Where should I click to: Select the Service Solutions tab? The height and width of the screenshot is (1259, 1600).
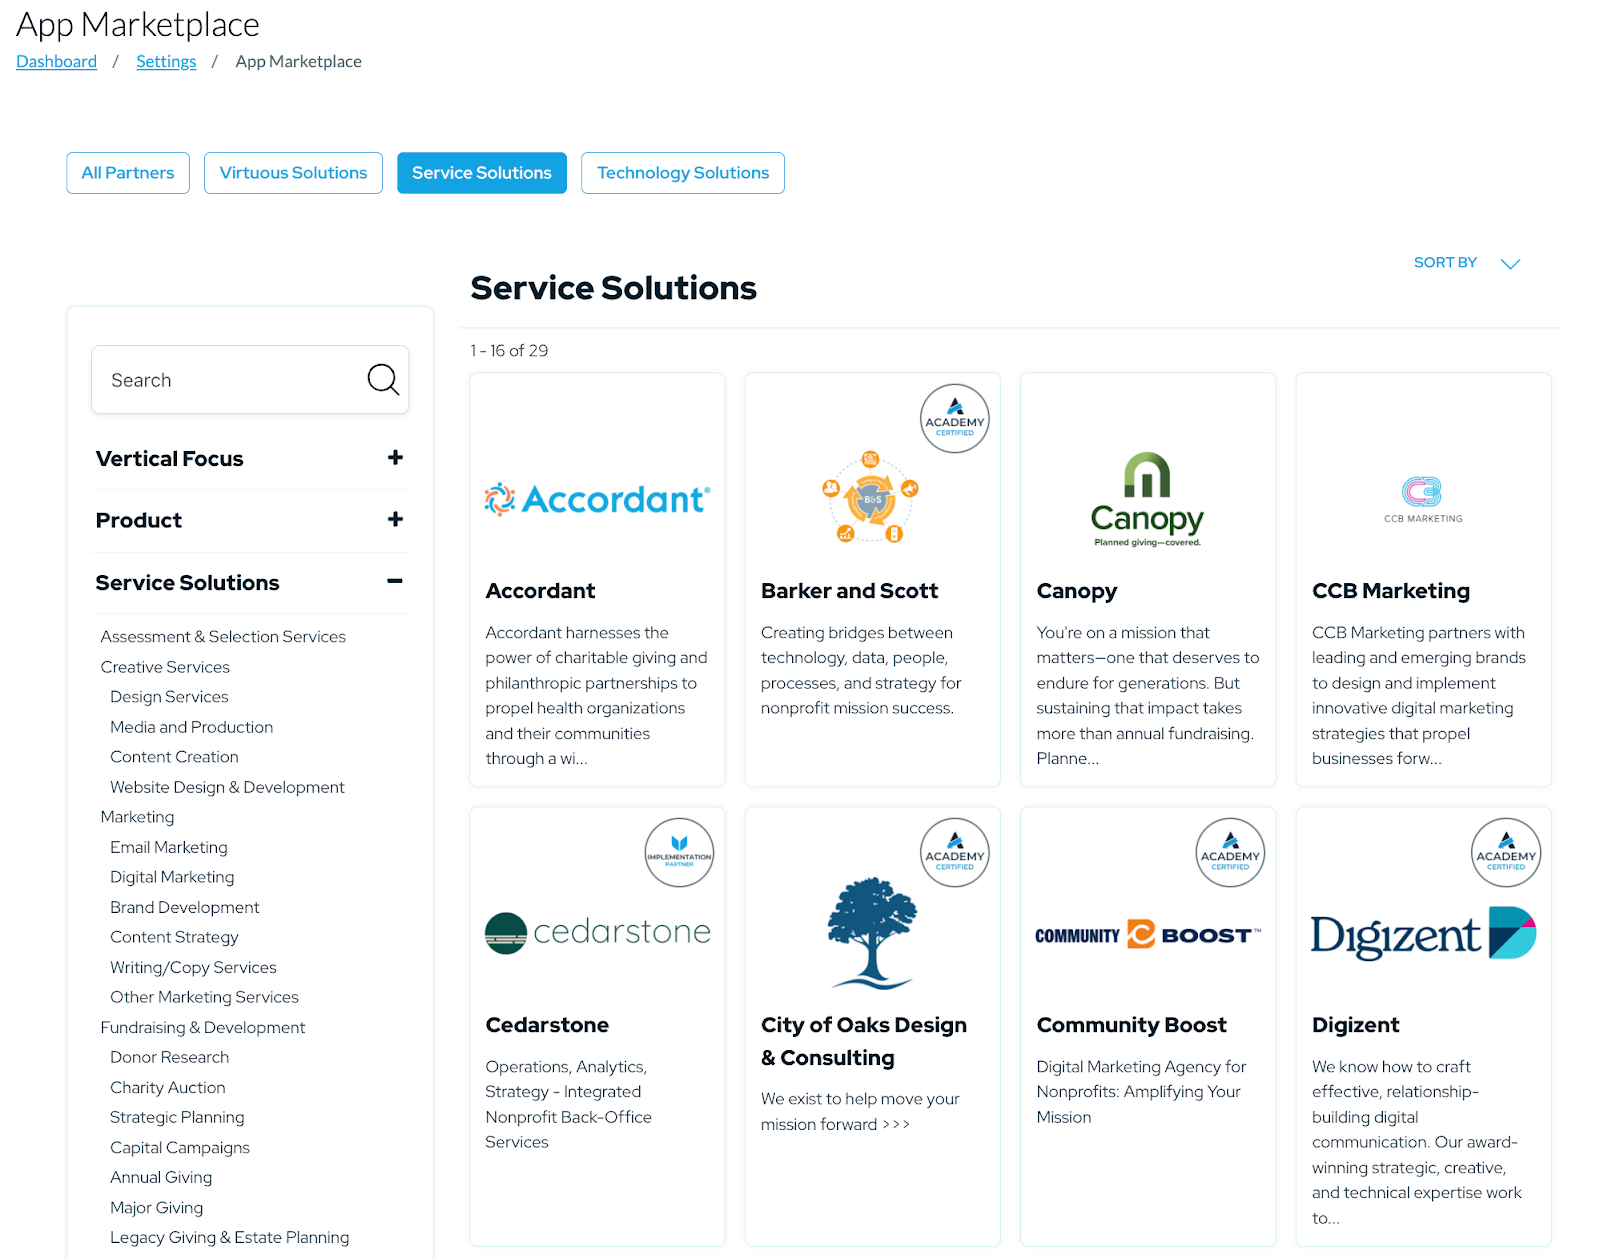[x=482, y=173]
